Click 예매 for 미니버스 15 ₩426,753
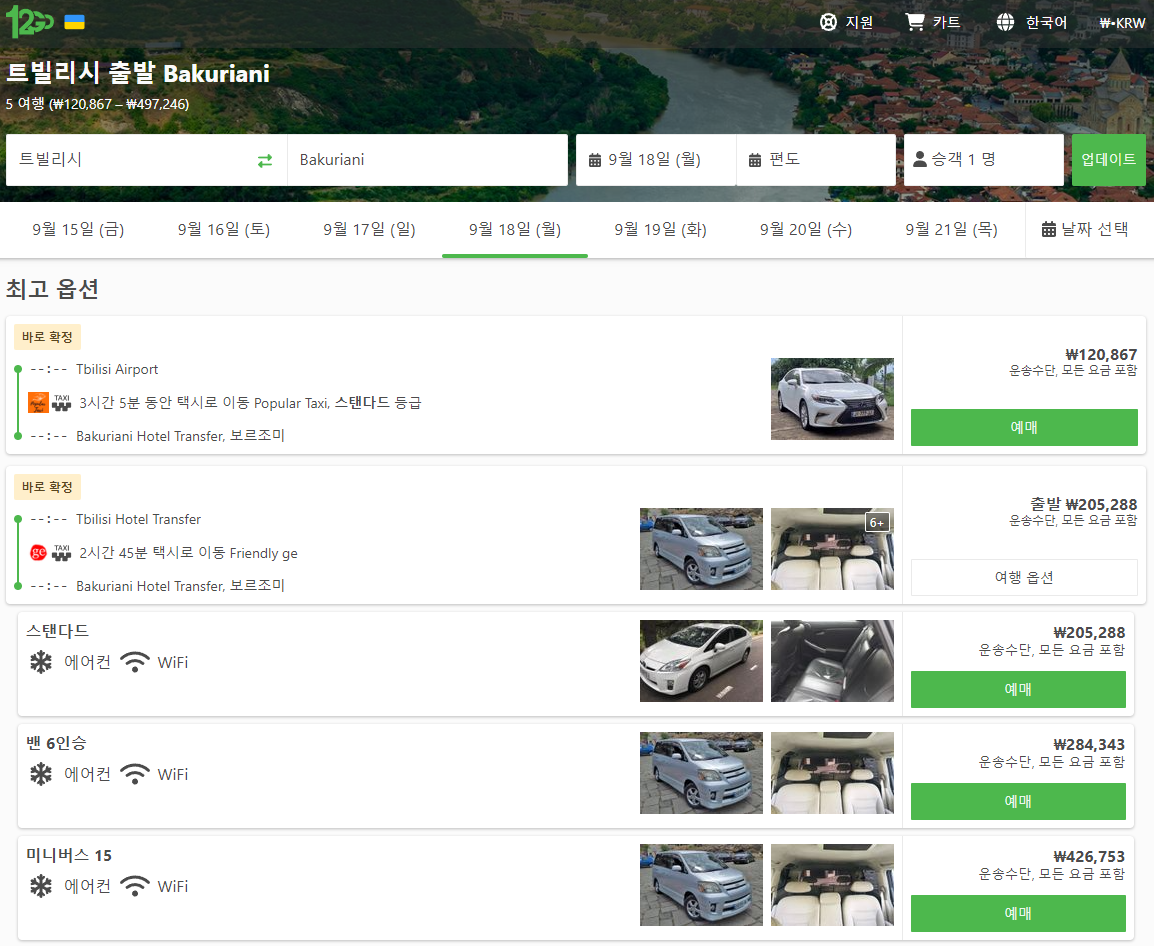Viewport: 1154px width, 946px height. pyautogui.click(x=1018, y=913)
